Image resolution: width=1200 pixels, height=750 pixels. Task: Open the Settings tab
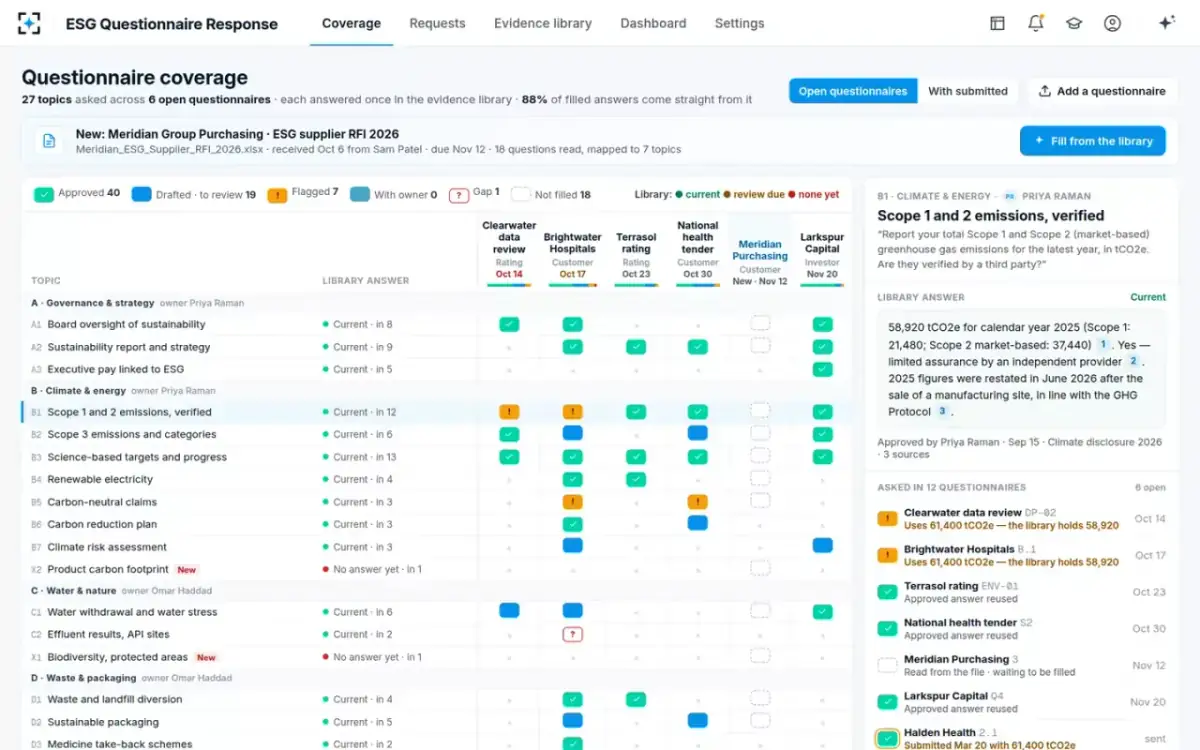point(739,23)
